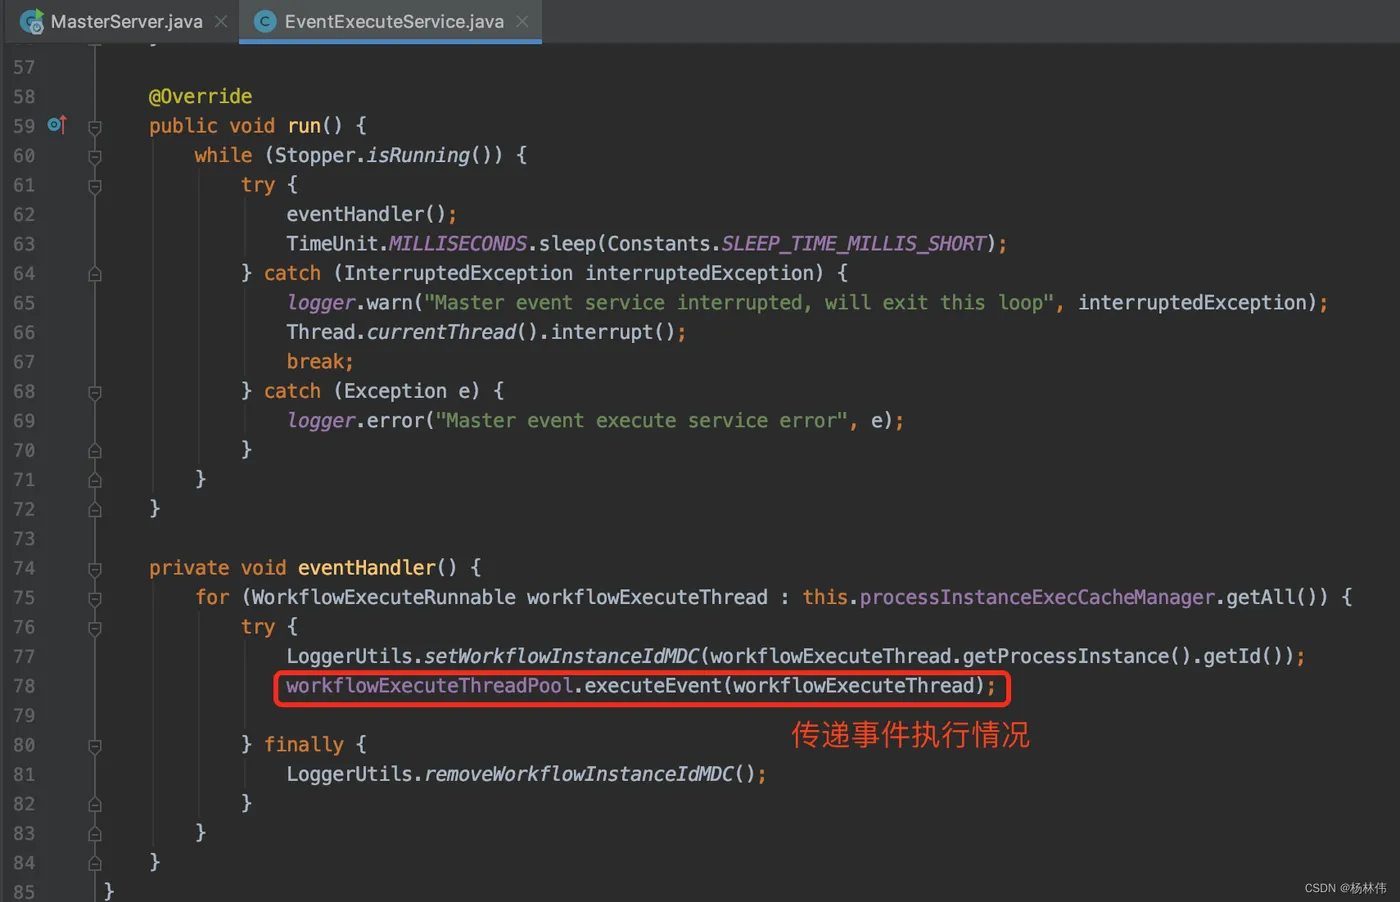Image resolution: width=1400 pixels, height=902 pixels.
Task: Click the fold end marker on line 72
Action: coord(95,510)
